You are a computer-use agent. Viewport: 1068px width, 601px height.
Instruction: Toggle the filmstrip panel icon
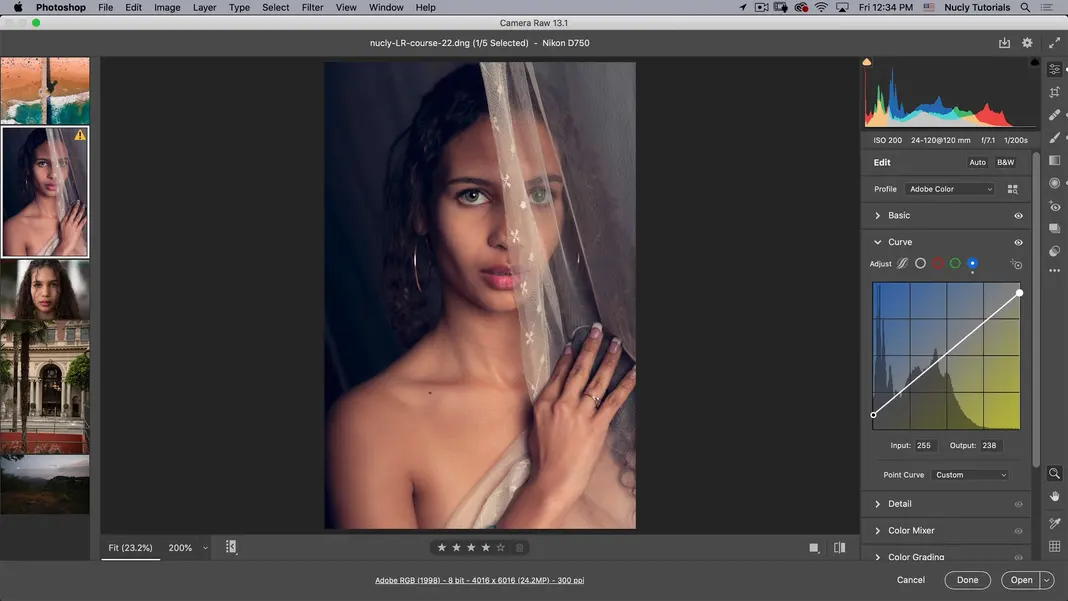pos(231,546)
